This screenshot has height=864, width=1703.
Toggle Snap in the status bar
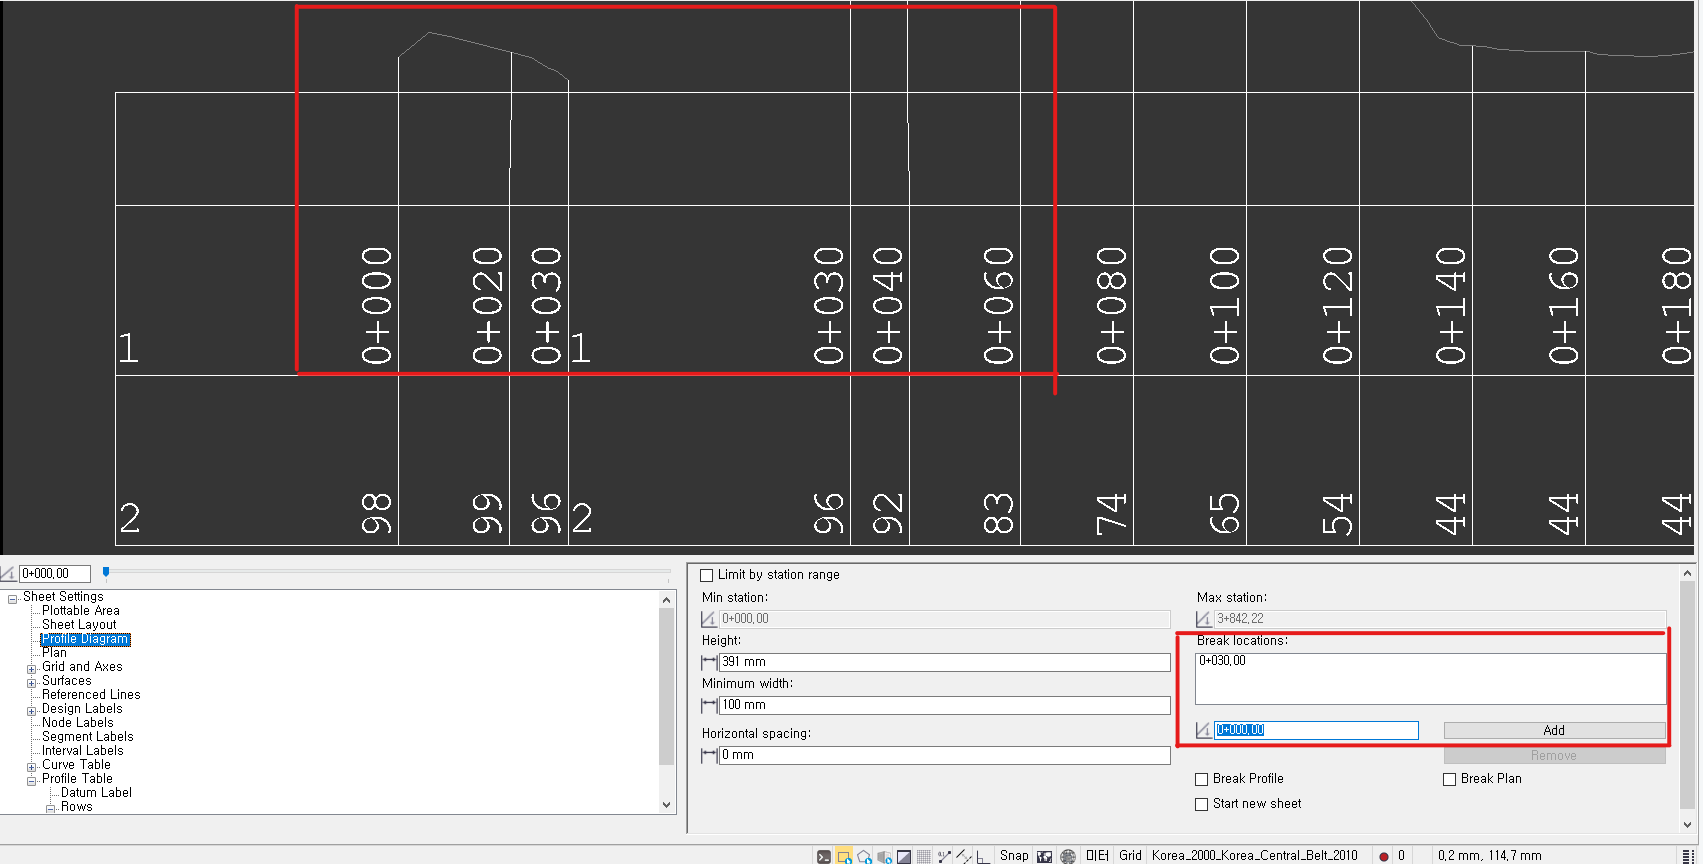(1014, 856)
